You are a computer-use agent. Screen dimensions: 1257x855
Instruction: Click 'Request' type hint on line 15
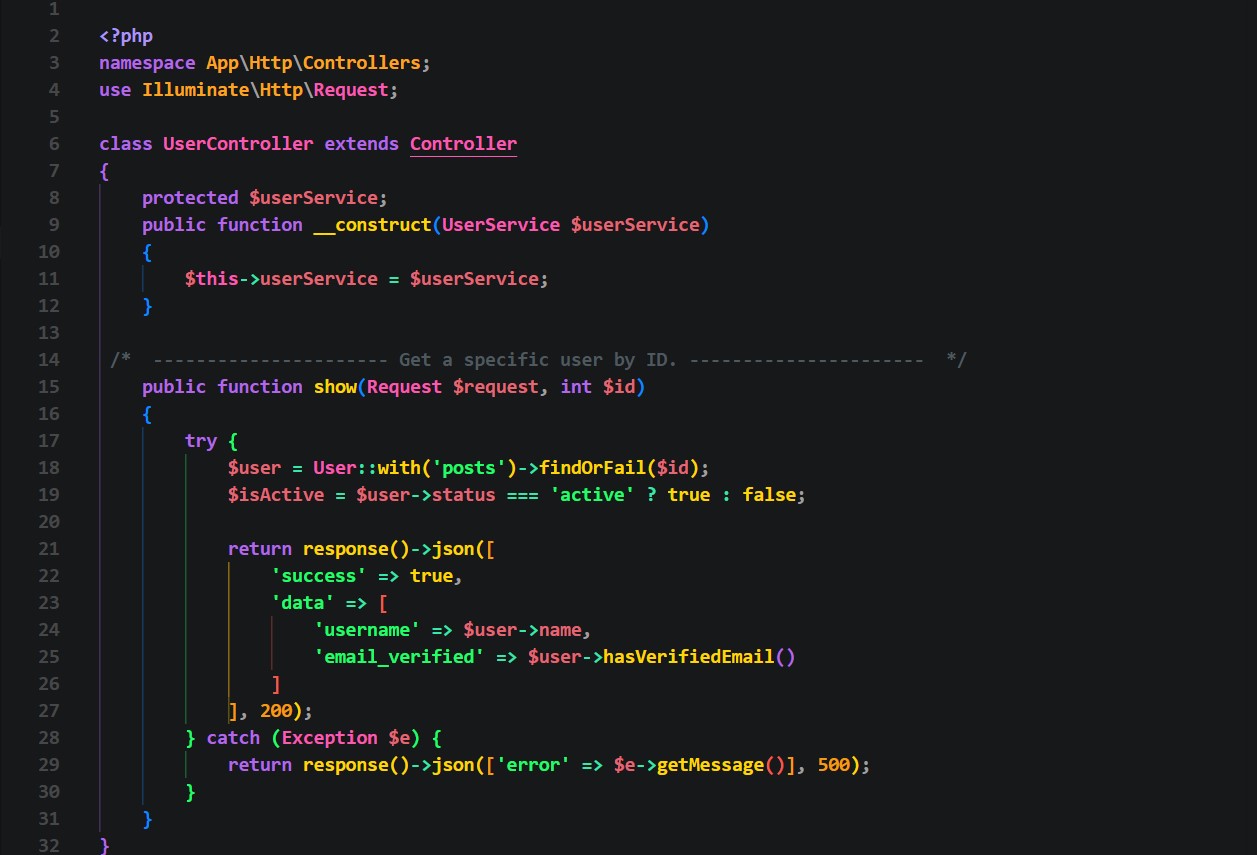tap(404, 386)
